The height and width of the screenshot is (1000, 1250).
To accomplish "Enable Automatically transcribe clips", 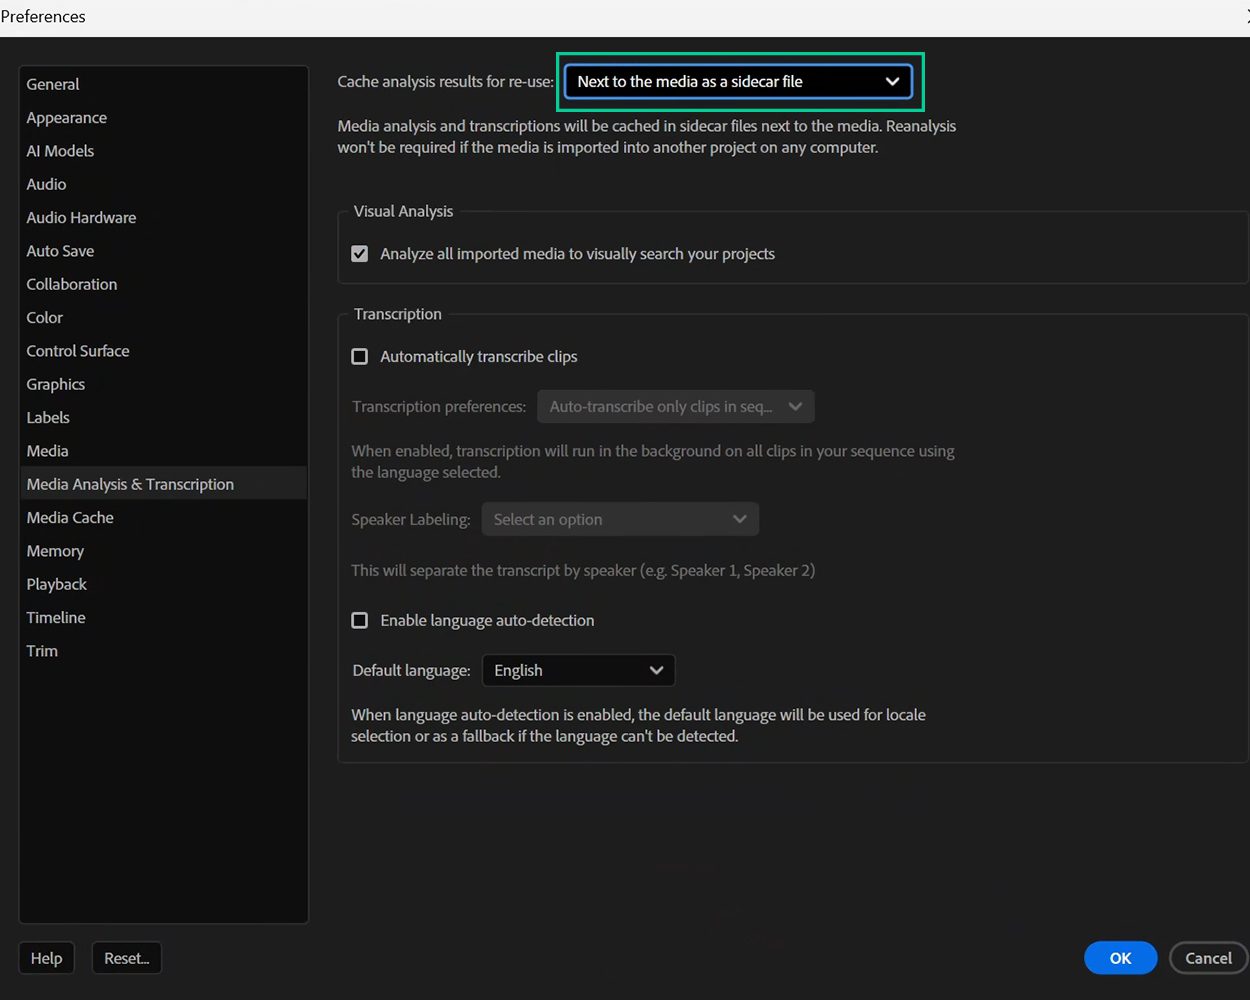I will pyautogui.click(x=359, y=356).
